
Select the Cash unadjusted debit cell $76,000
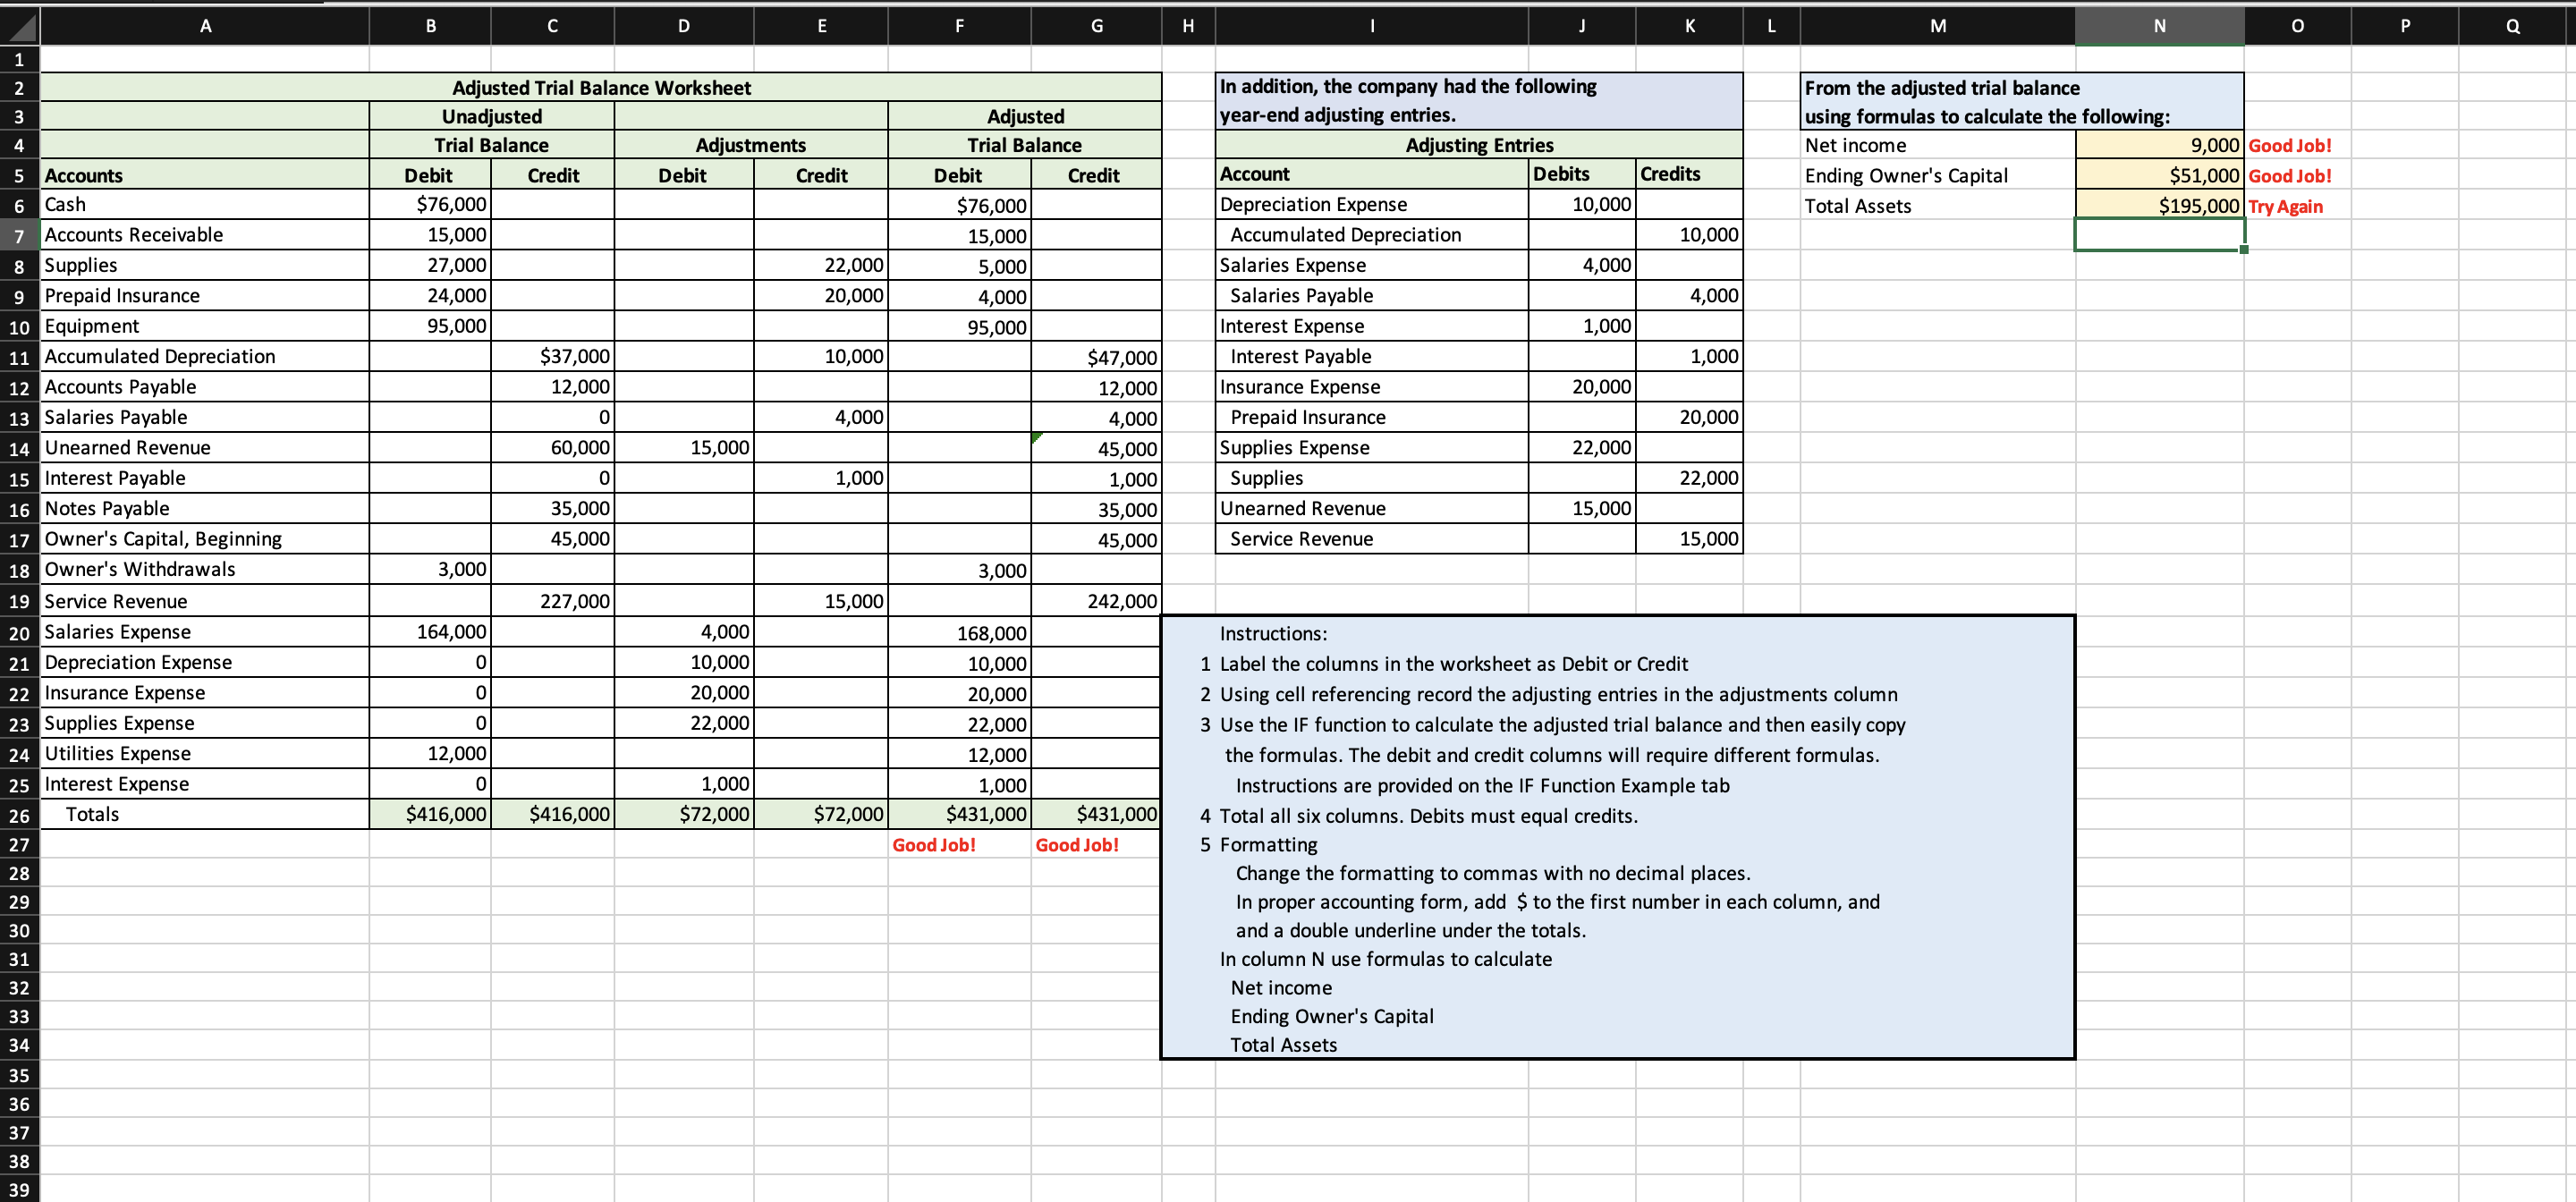[430, 205]
